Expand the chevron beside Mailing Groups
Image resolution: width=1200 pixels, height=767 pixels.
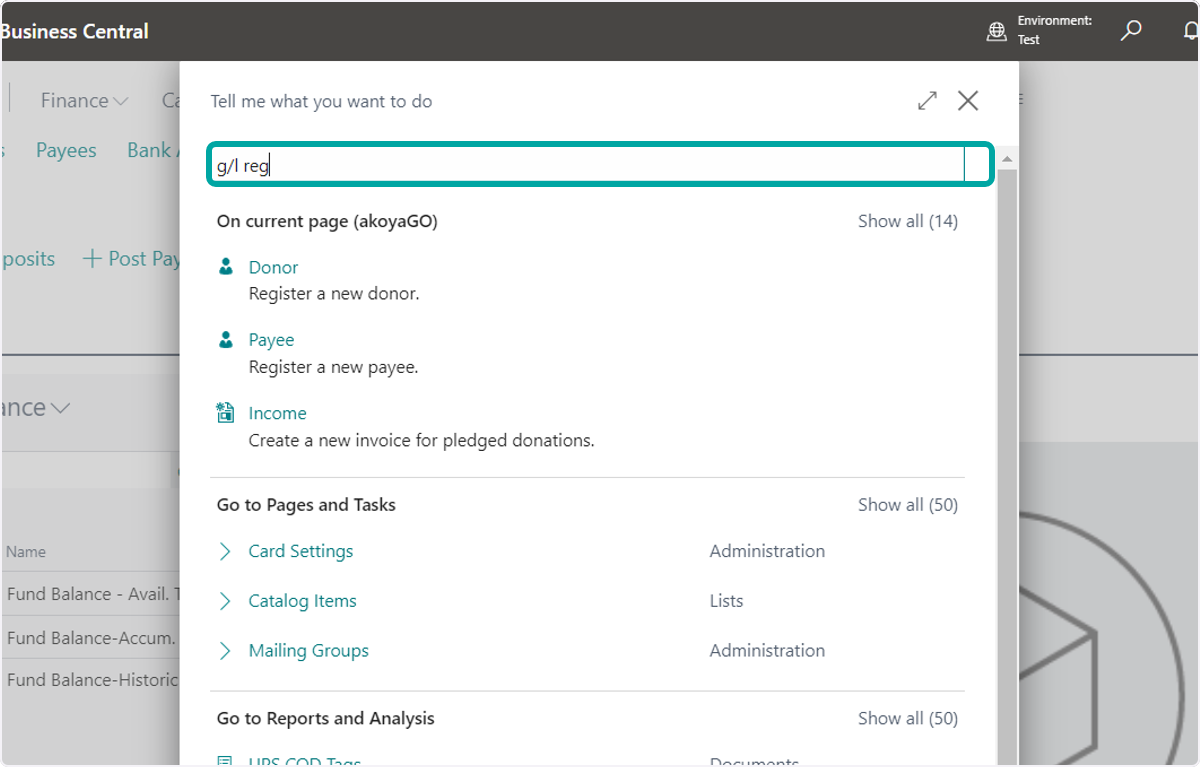click(x=226, y=651)
